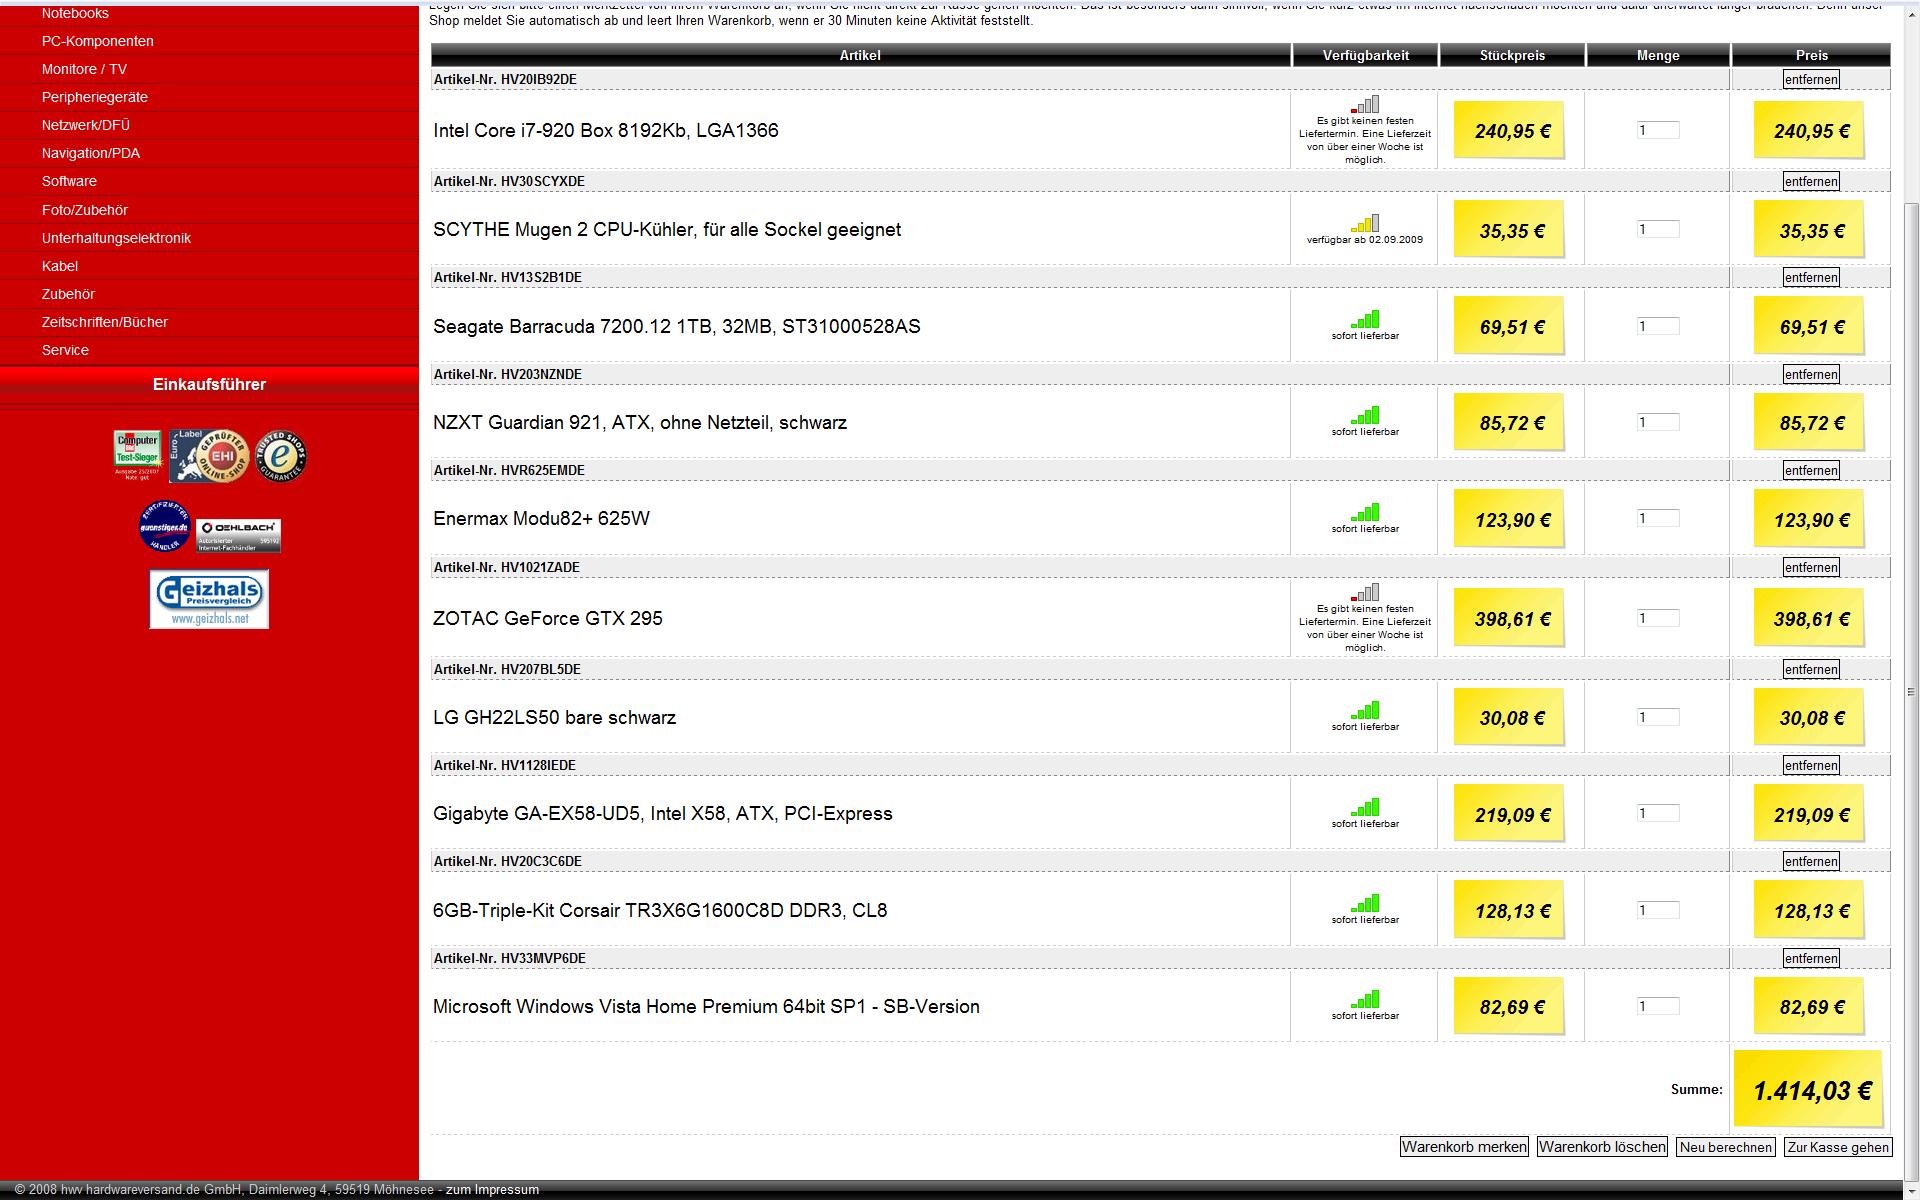
Task: Click availability bars icon for NZXT Guardian 921
Action: (x=1365, y=415)
